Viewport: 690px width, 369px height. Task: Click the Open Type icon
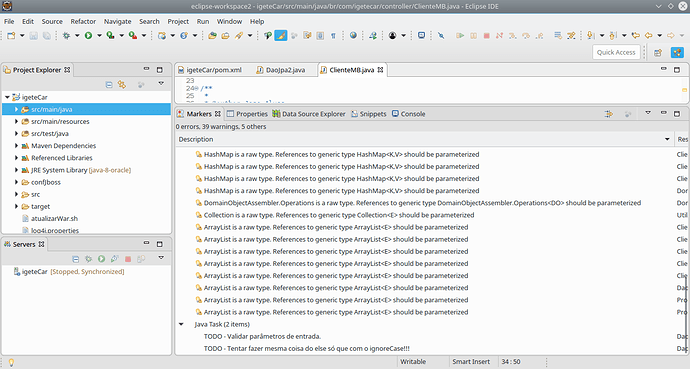tap(212, 36)
